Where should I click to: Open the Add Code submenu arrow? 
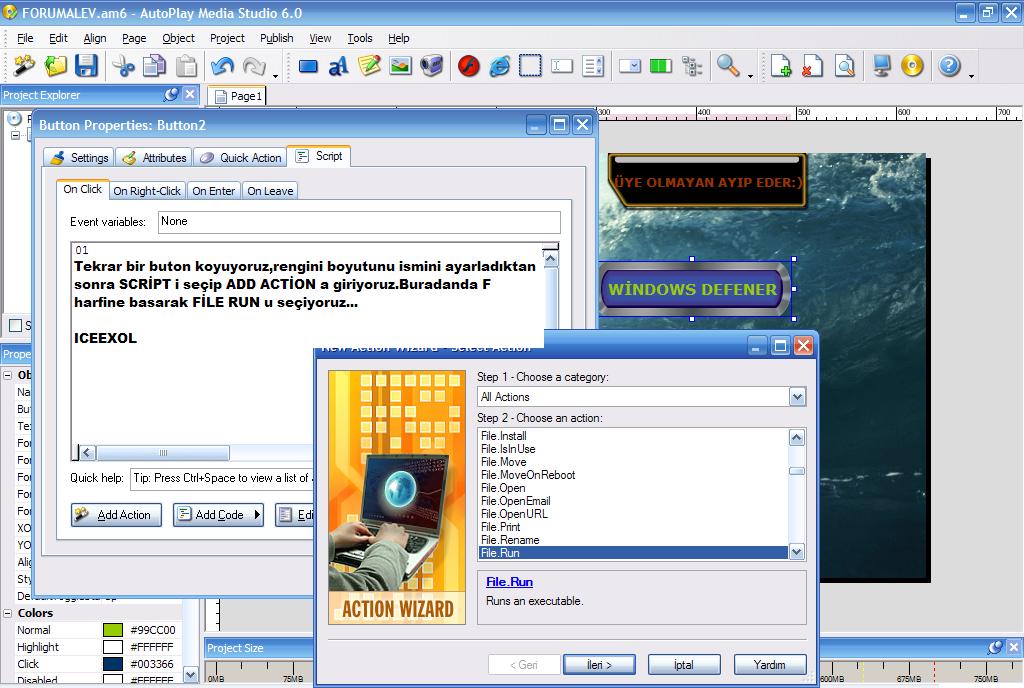pos(257,514)
